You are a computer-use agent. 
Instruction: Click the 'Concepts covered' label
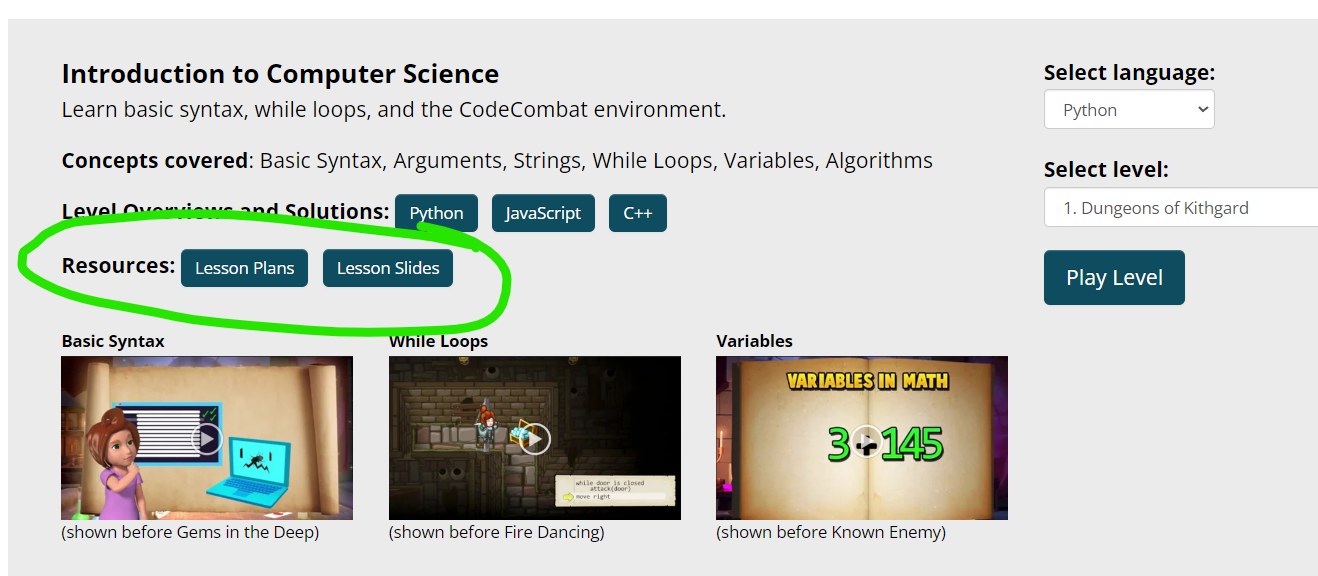pos(155,161)
